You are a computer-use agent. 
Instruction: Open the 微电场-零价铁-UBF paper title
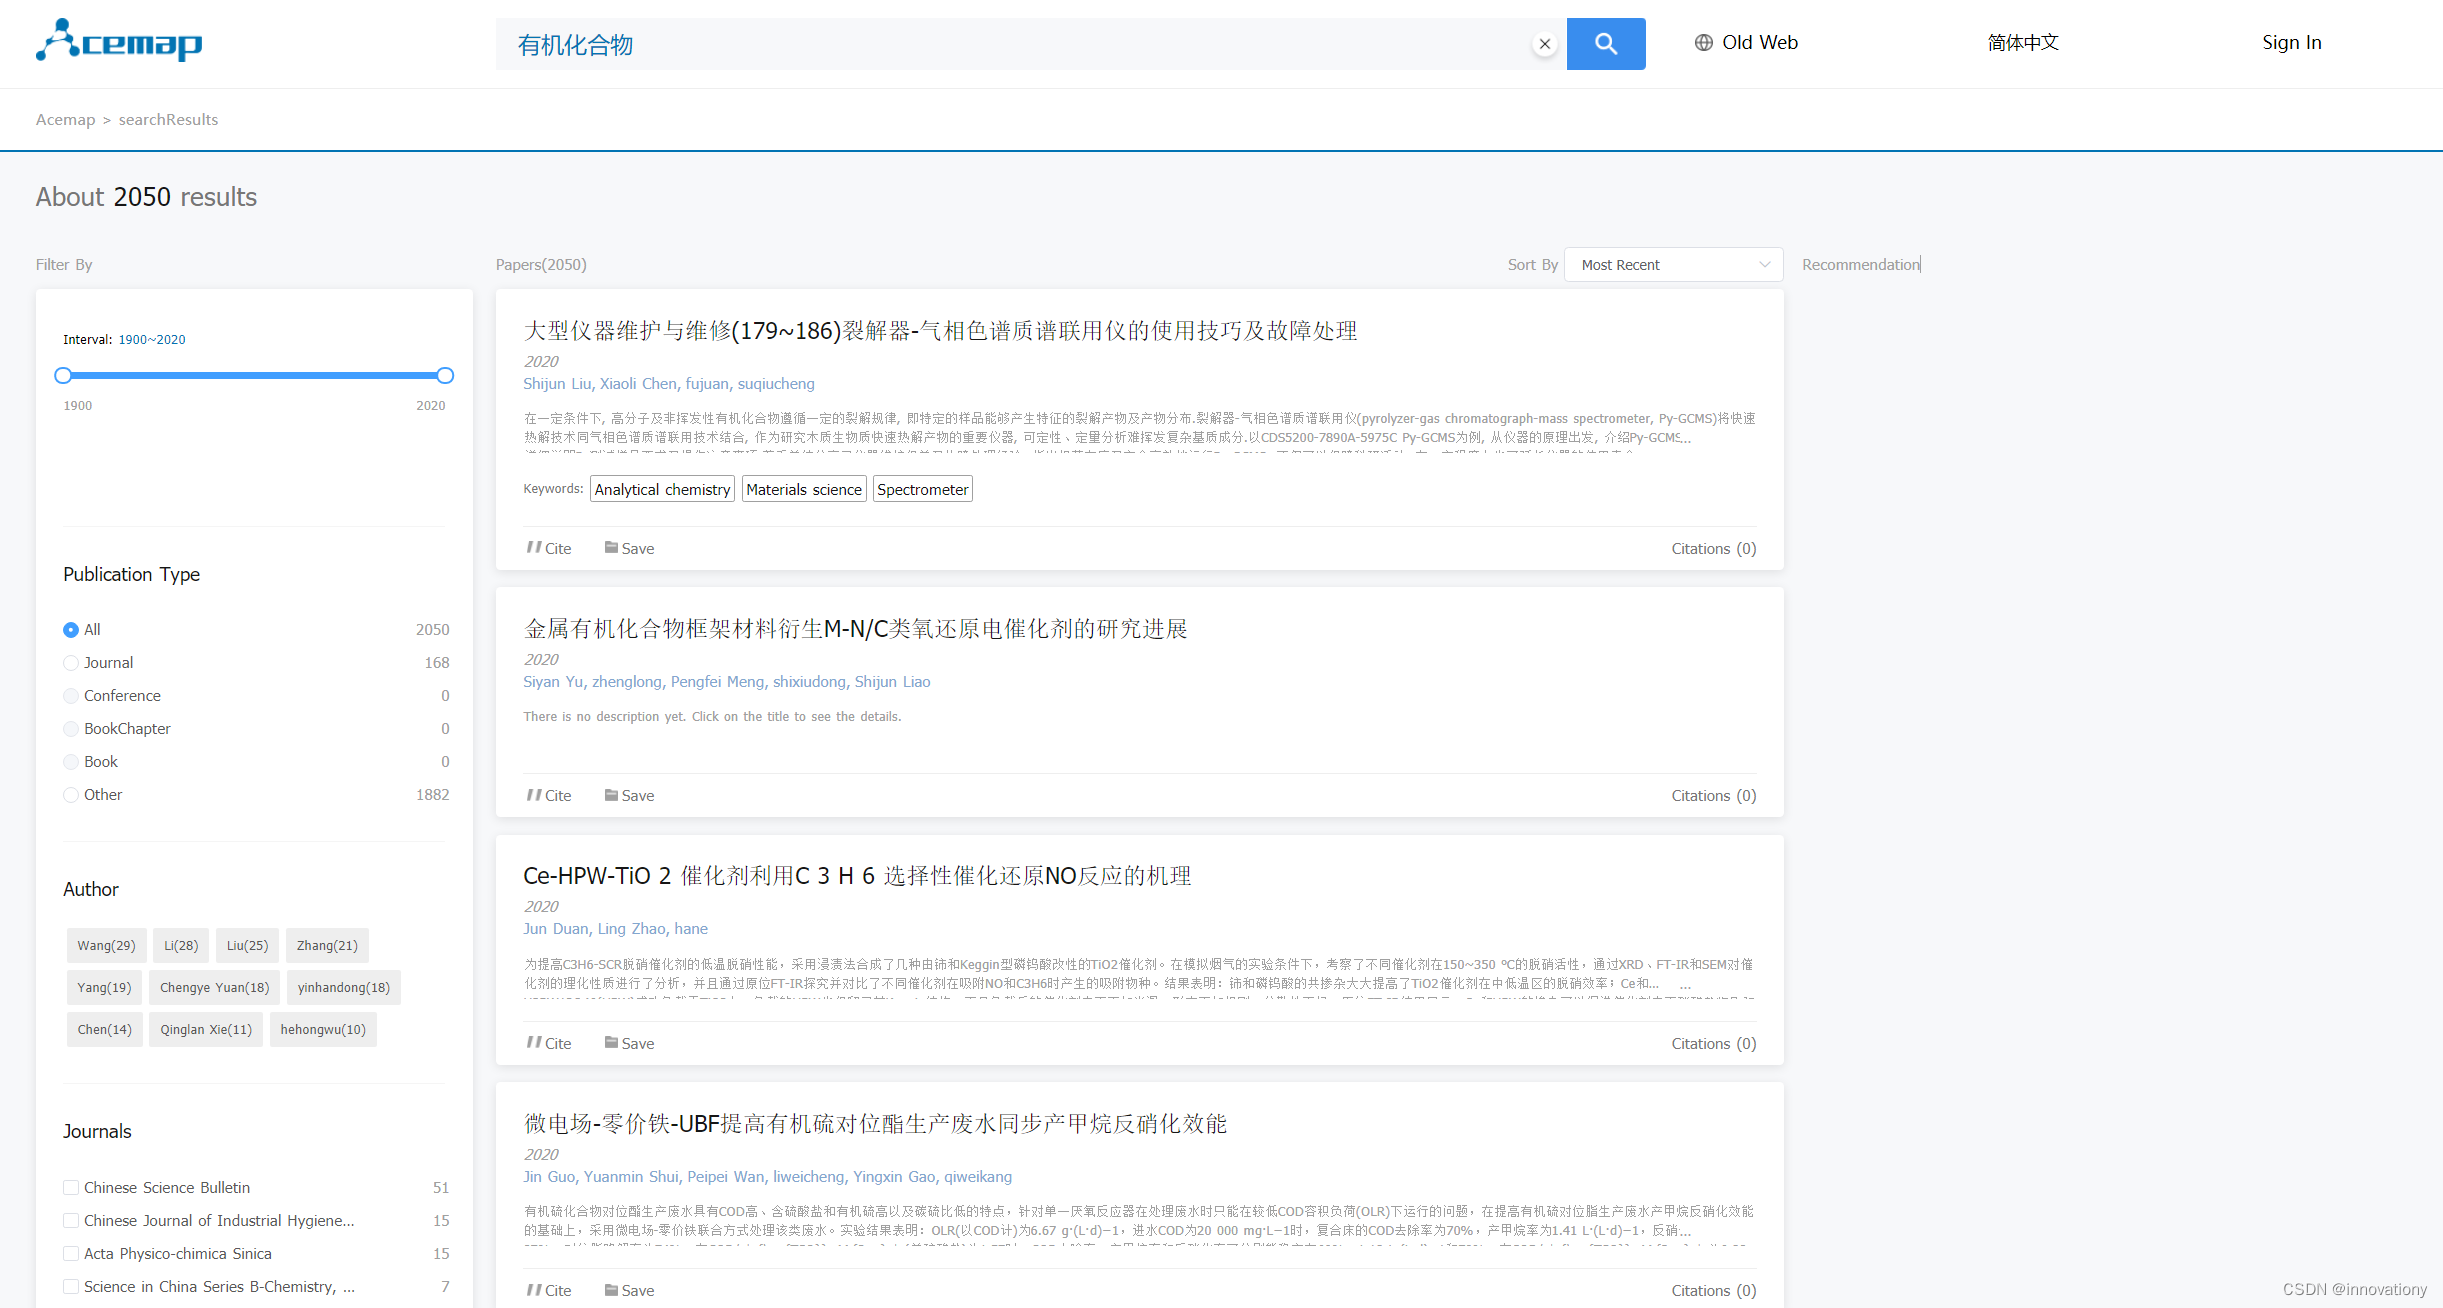click(x=875, y=1124)
